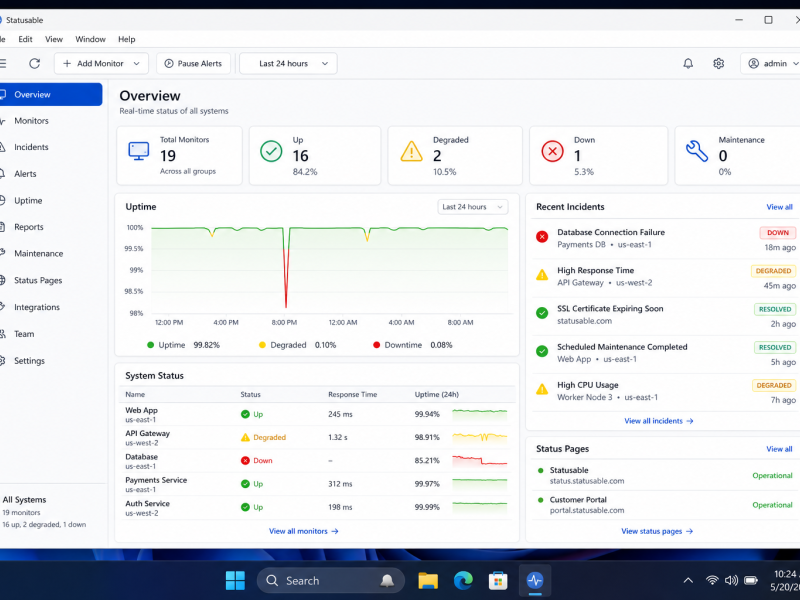The height and width of the screenshot is (600, 800).
Task: Click the Downtime legend entry
Action: point(413,345)
